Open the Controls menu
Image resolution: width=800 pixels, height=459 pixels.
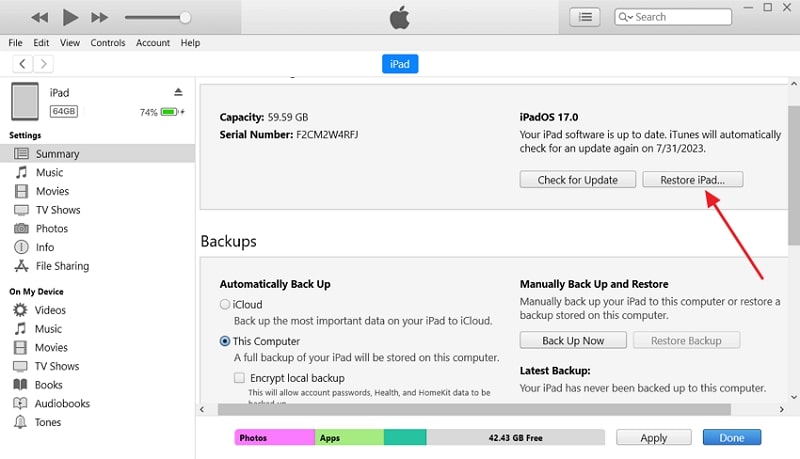tap(108, 43)
